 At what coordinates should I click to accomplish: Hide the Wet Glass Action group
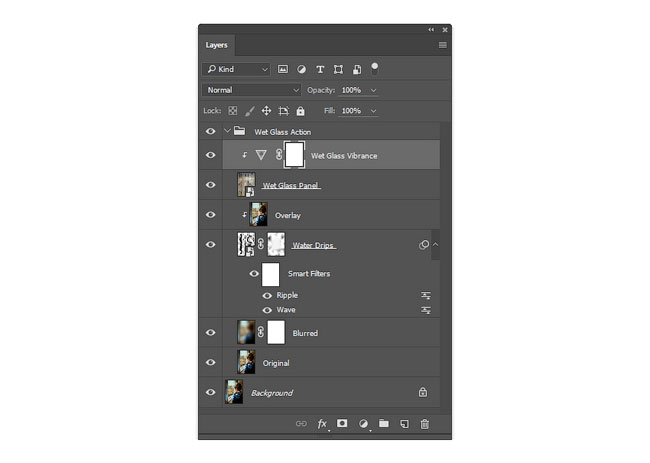click(x=211, y=131)
